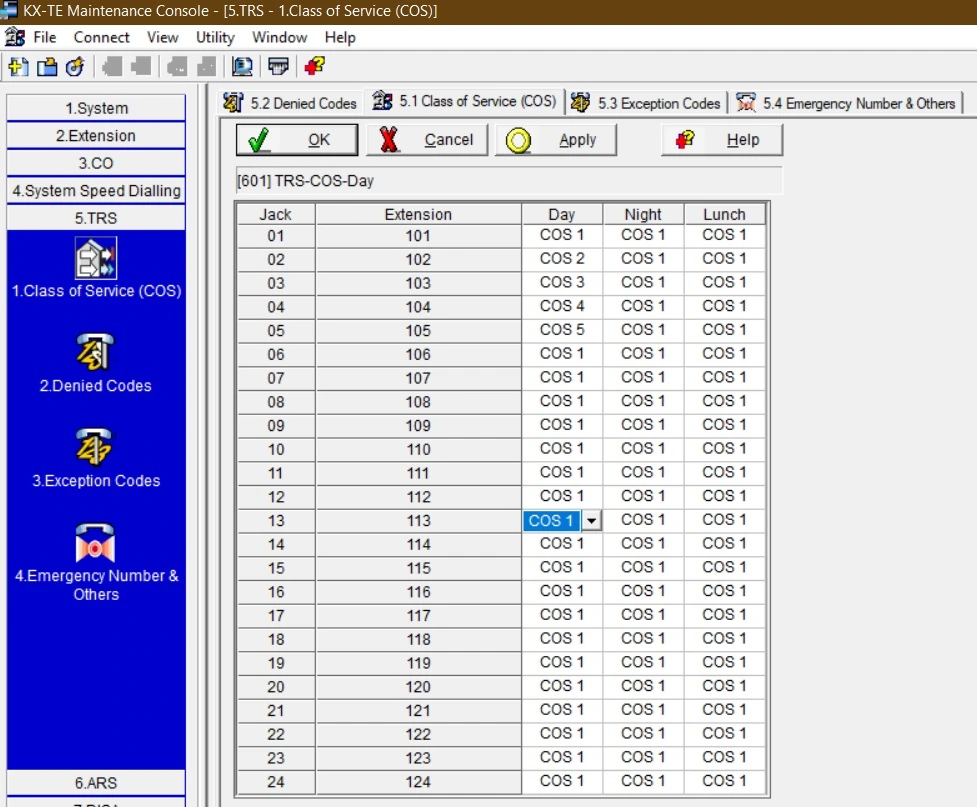Select the Night COS cell for extension 105

click(x=643, y=330)
